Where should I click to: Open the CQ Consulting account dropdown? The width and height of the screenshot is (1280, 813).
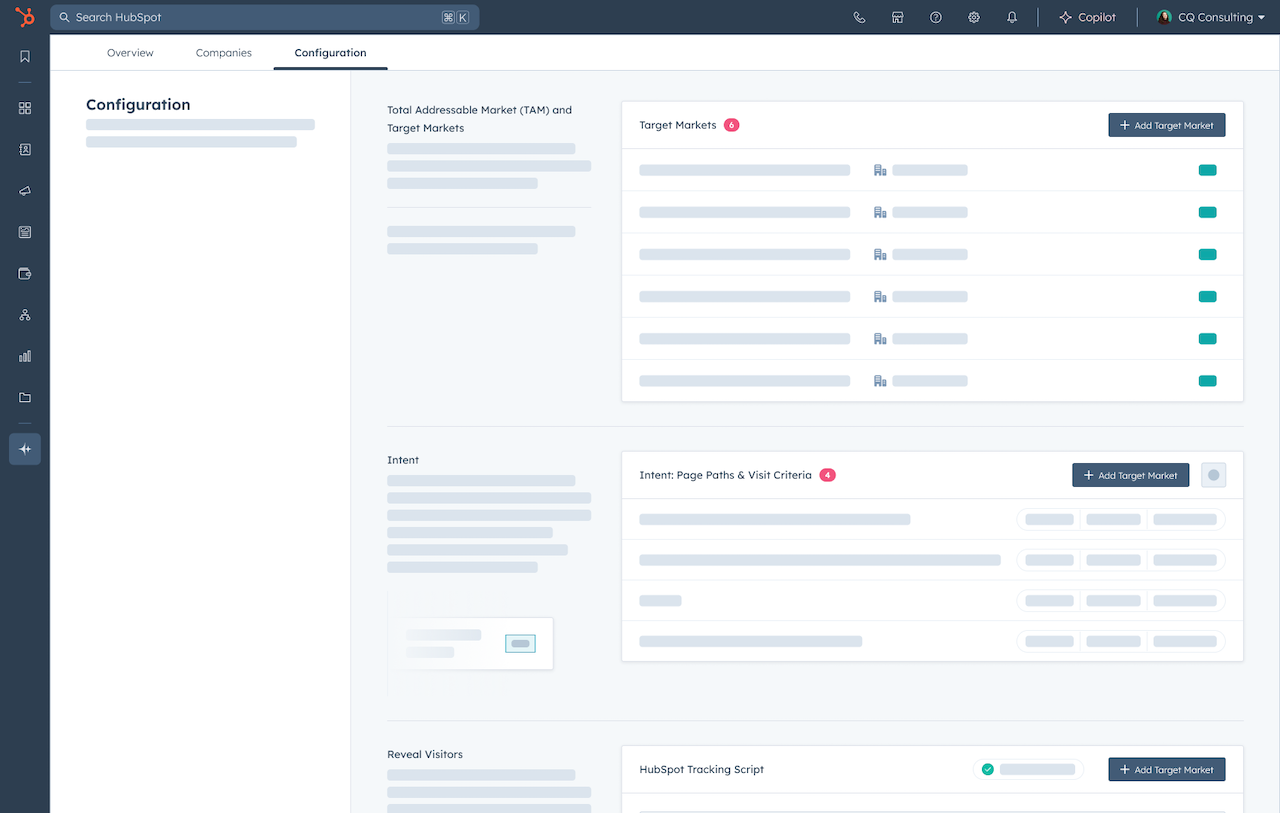point(1210,17)
